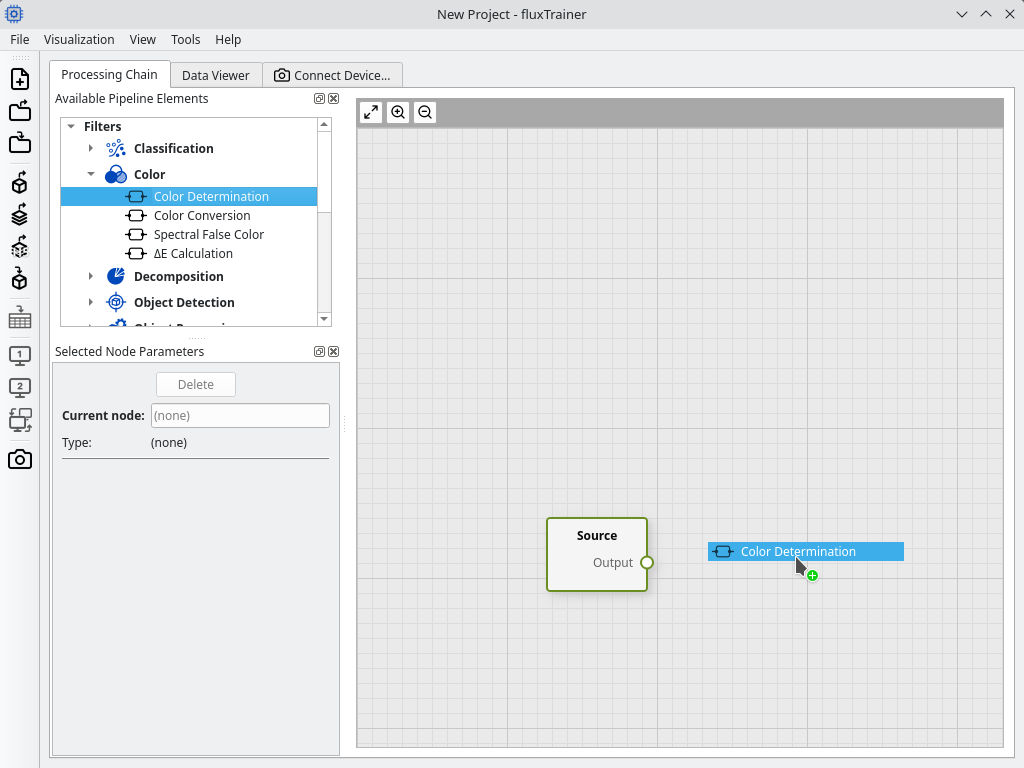Click the Classification category label

(x=174, y=148)
